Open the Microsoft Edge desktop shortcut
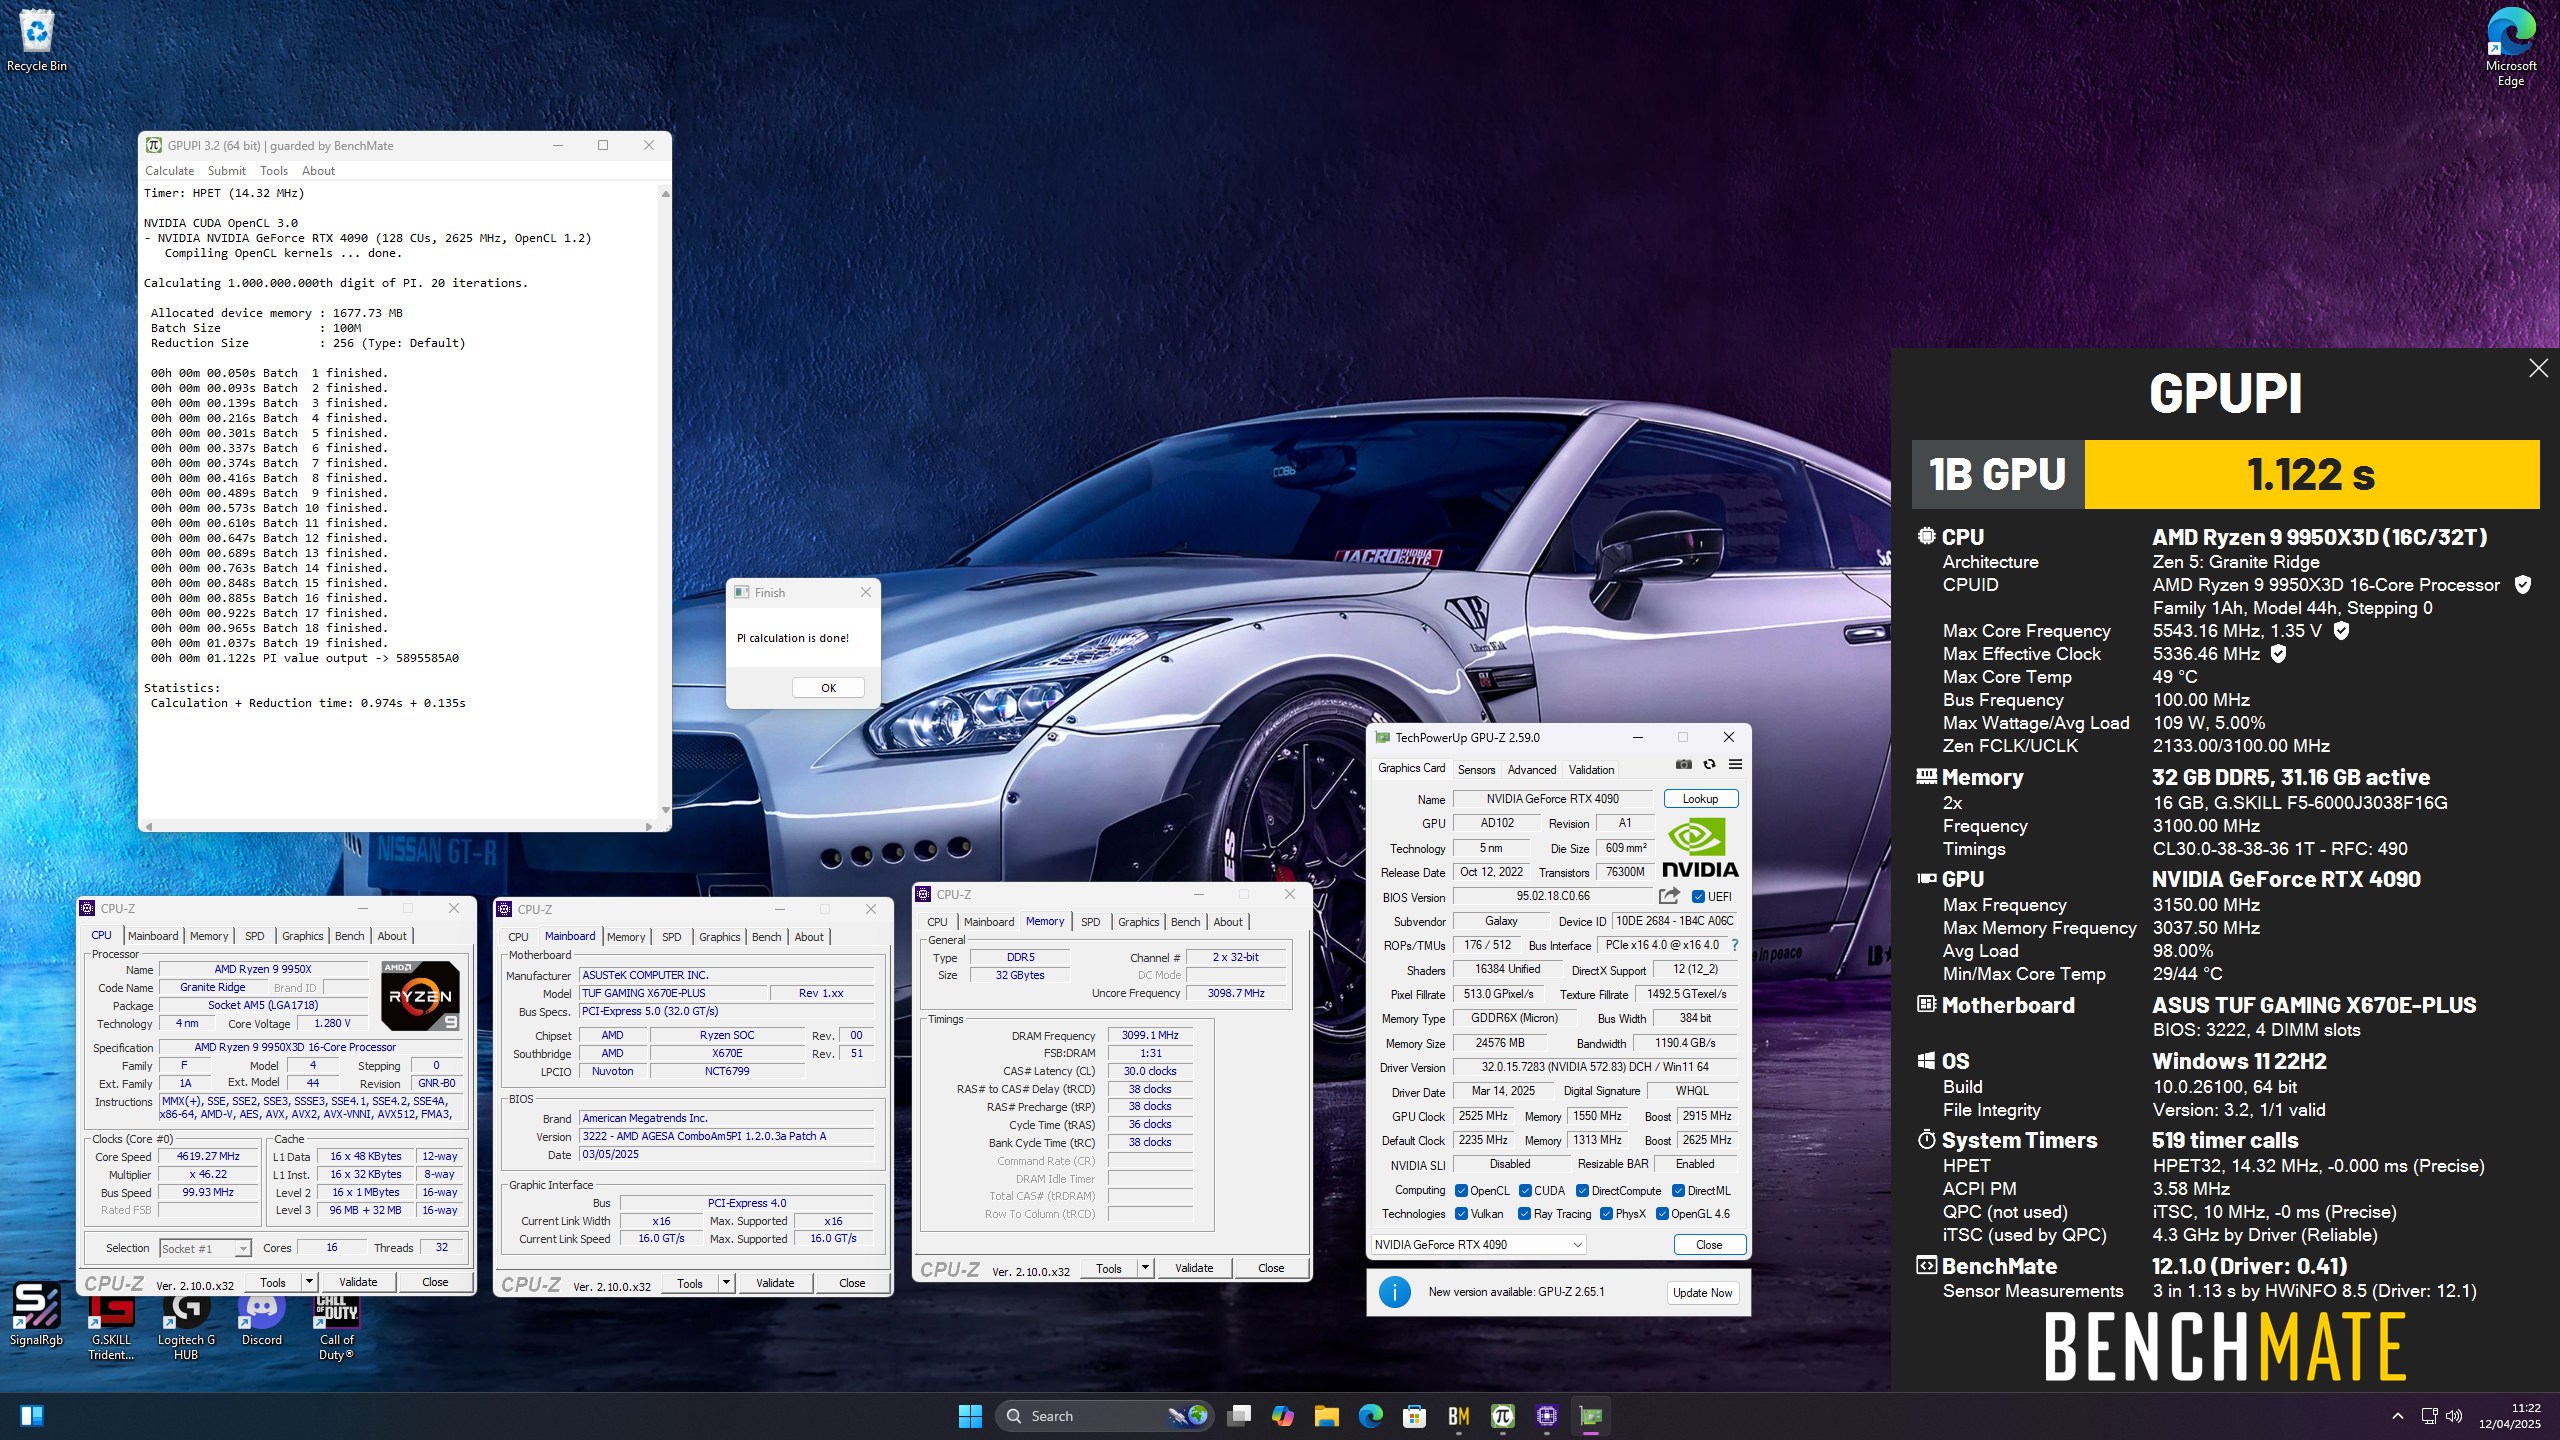This screenshot has width=2560, height=1440. 2510,46
